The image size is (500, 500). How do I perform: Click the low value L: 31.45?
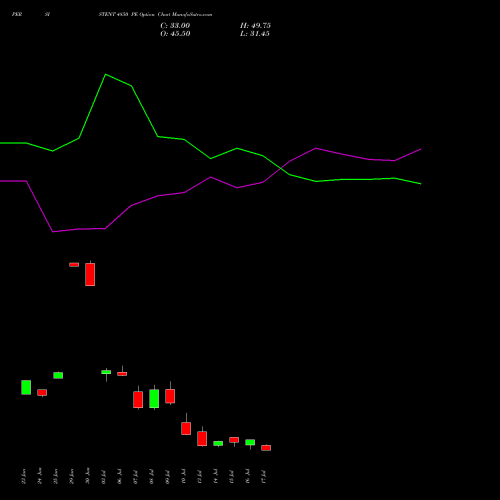[255, 34]
